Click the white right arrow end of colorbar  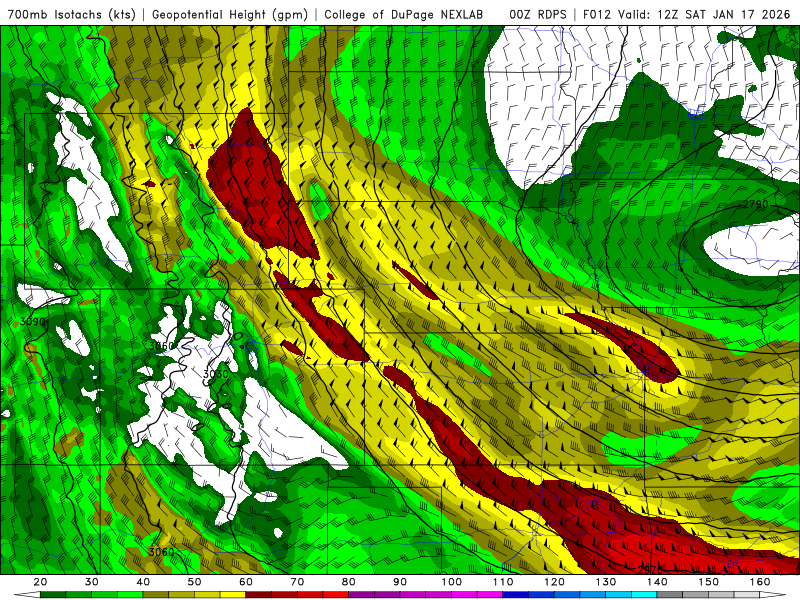(772, 595)
